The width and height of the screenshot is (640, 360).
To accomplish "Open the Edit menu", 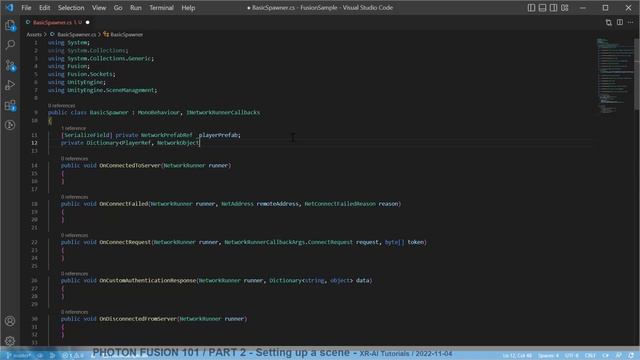I will click(x=44, y=8).
